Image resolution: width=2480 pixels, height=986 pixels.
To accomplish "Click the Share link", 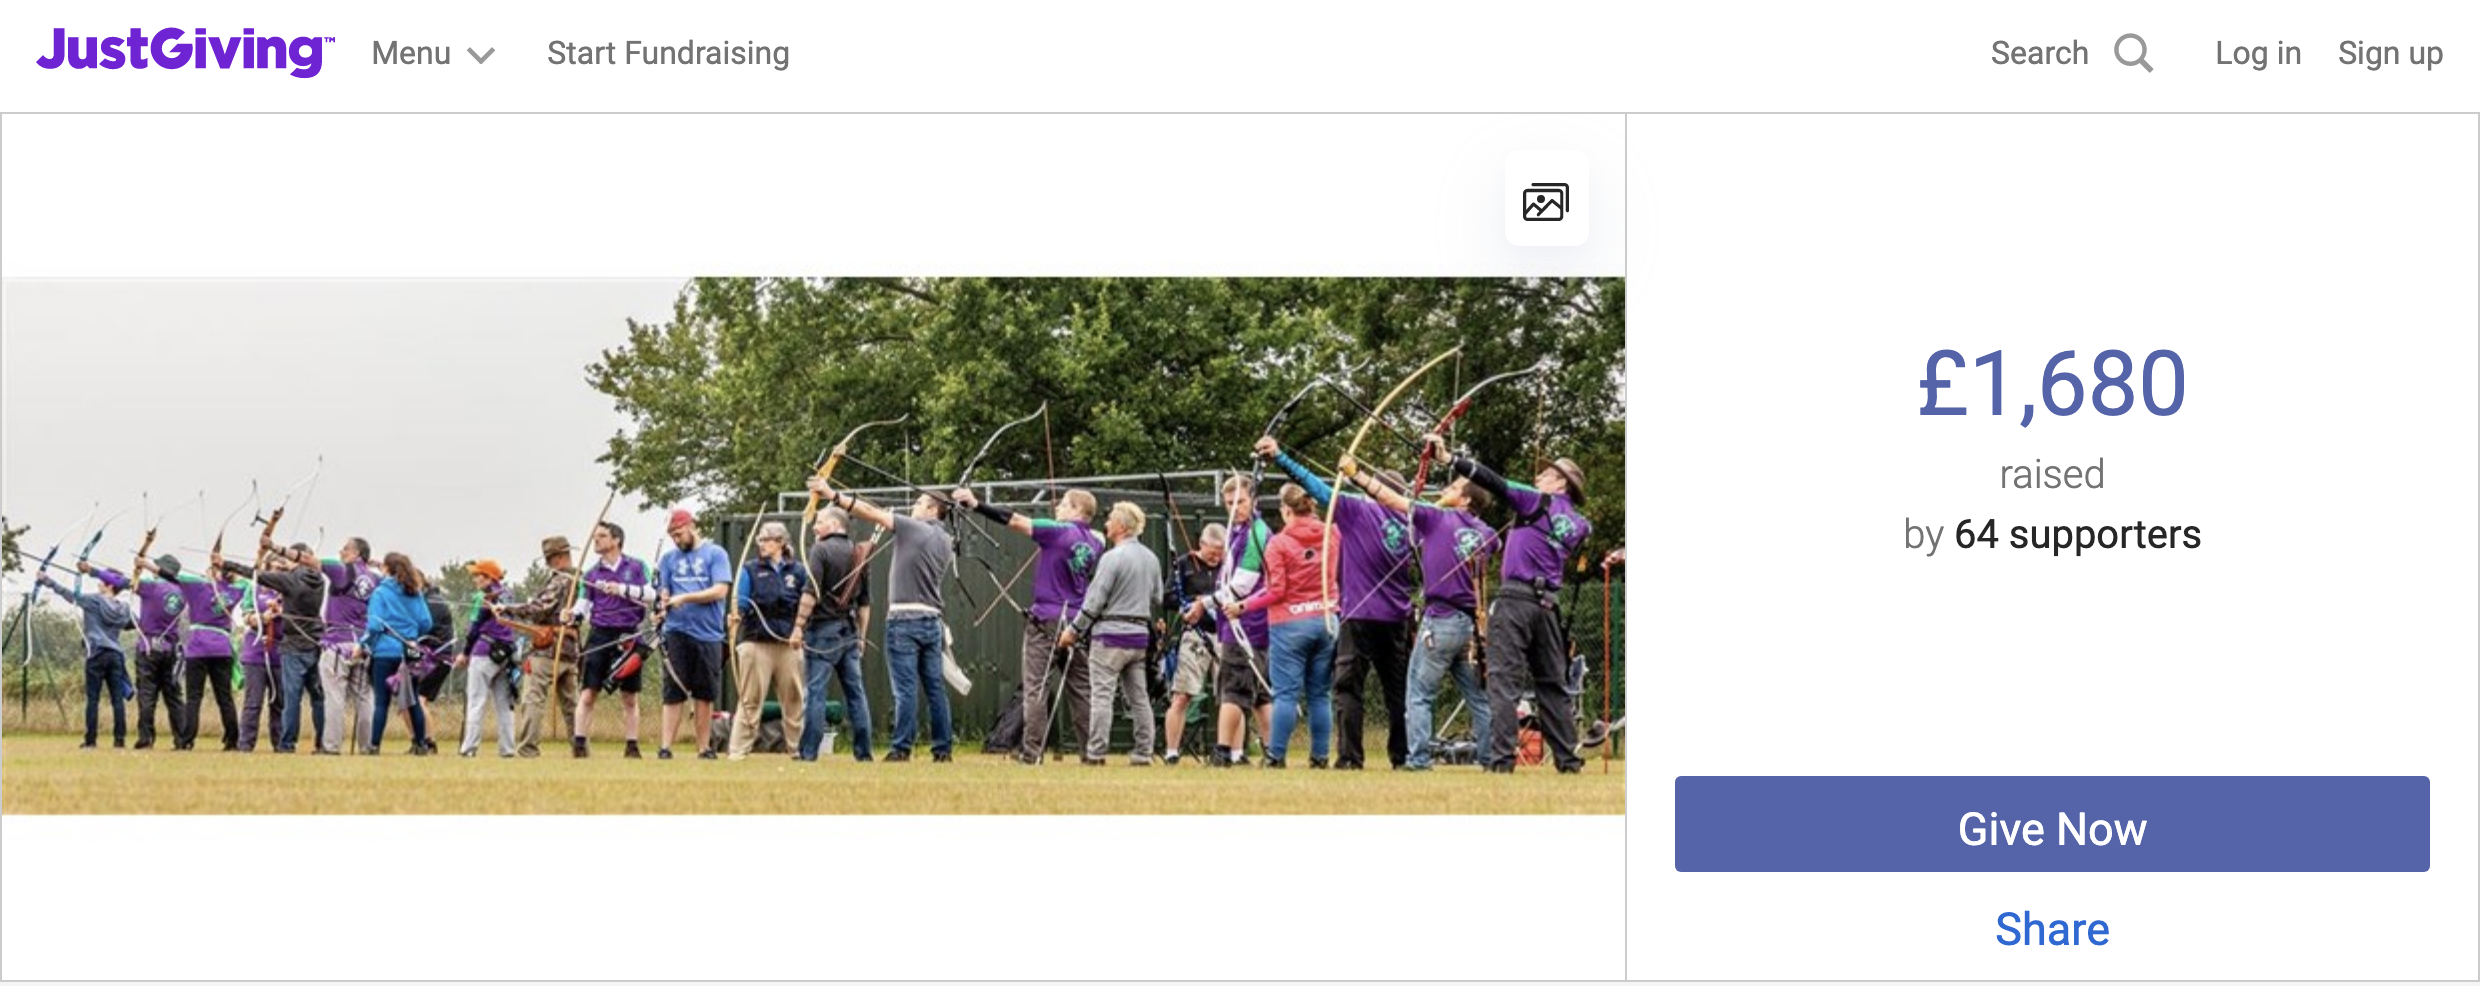I will click(2052, 930).
